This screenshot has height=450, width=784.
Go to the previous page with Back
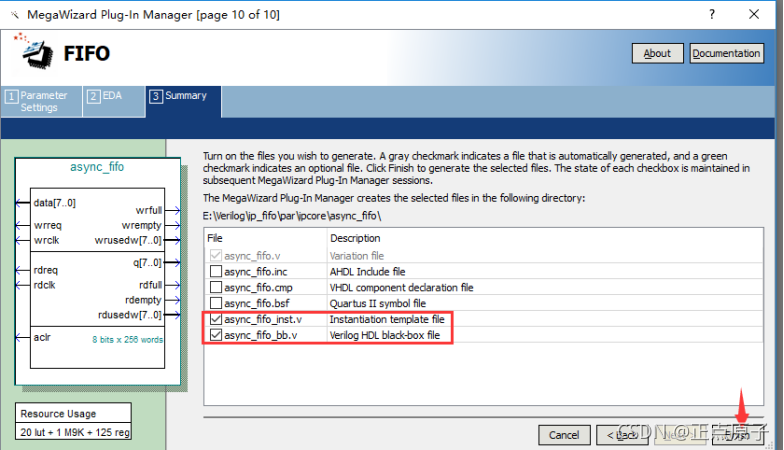point(622,435)
